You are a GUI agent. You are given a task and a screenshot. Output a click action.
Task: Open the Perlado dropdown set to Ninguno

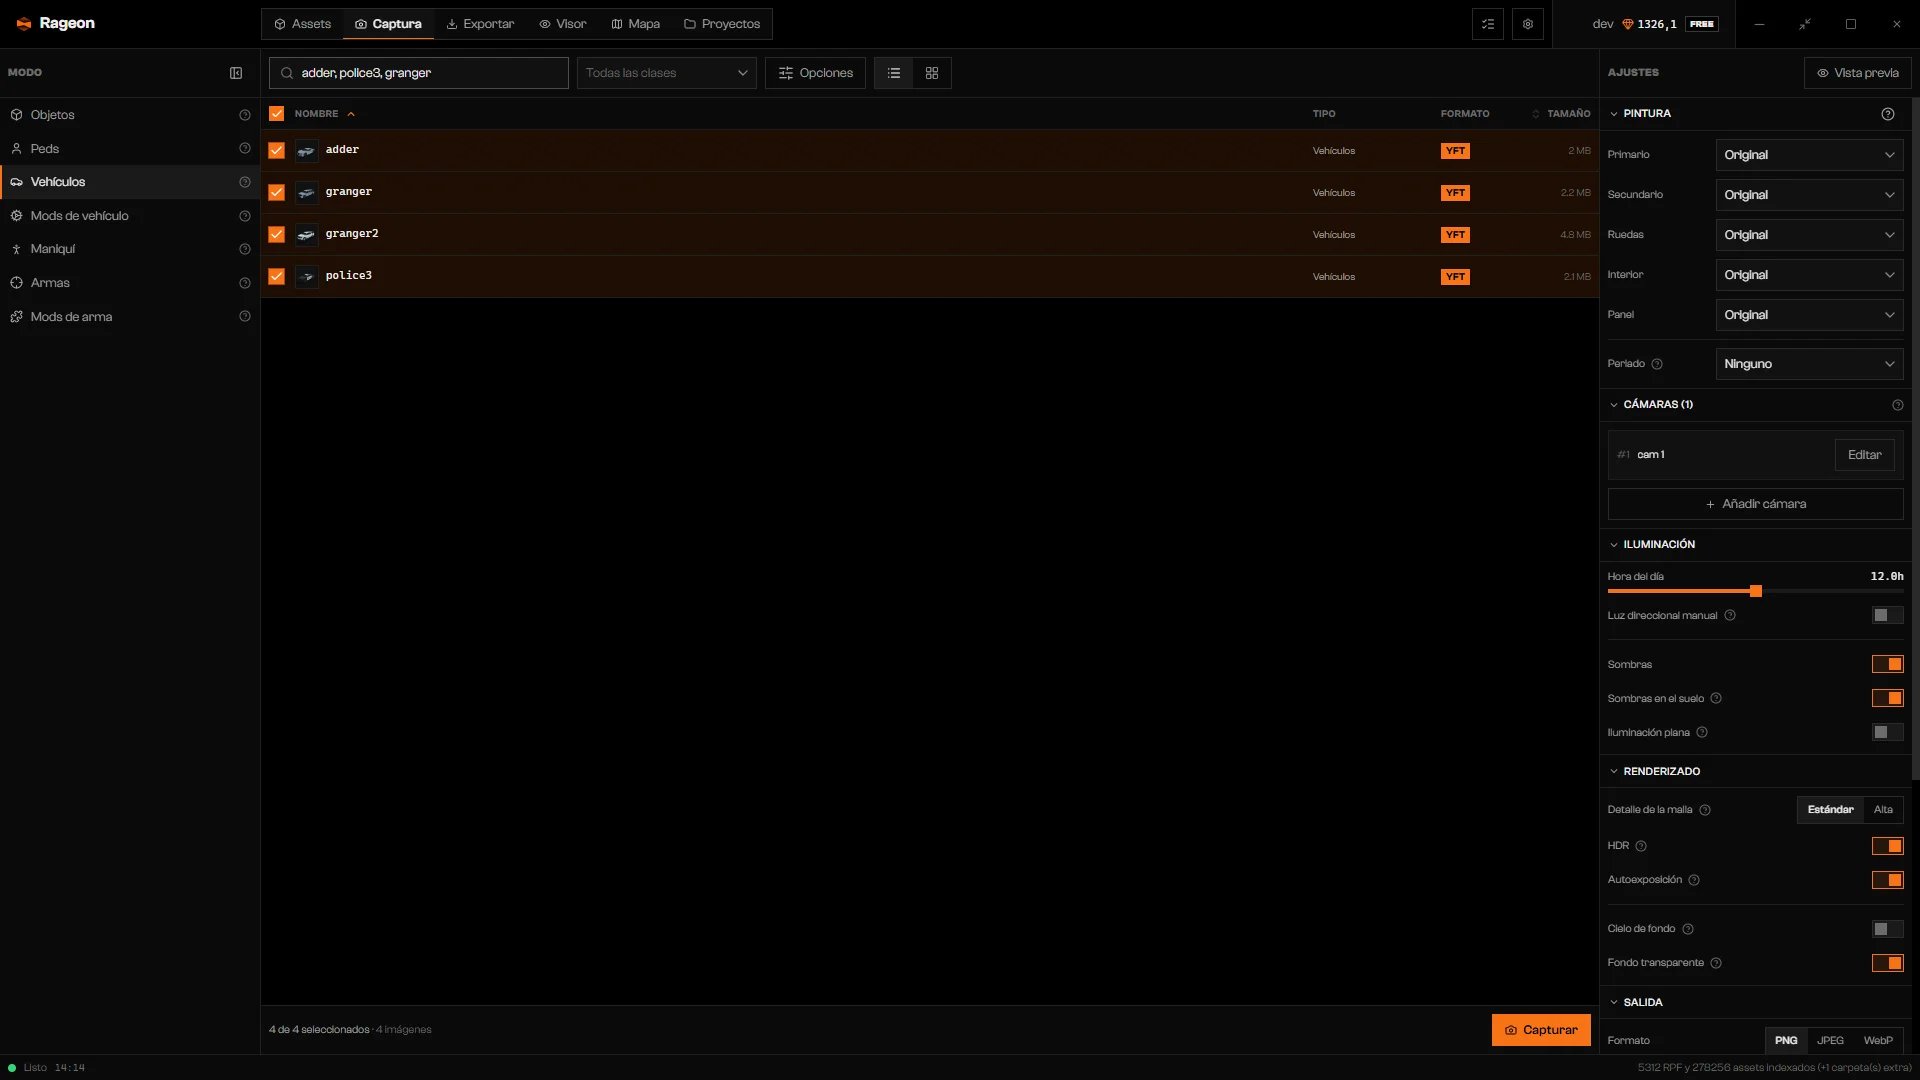[x=1810, y=364]
